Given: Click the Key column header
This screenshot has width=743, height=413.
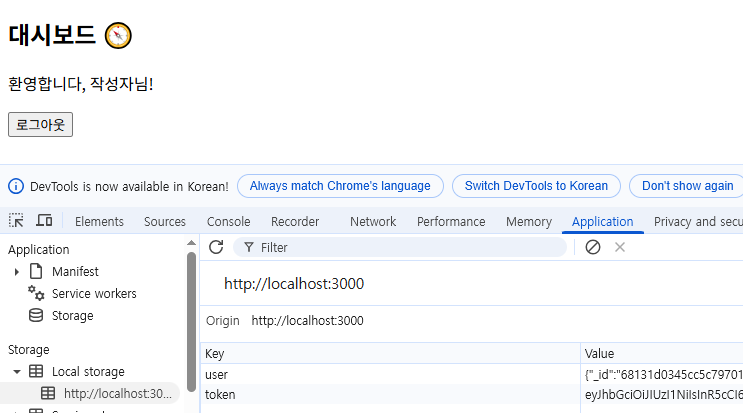Looking at the screenshot, I should [x=390, y=354].
